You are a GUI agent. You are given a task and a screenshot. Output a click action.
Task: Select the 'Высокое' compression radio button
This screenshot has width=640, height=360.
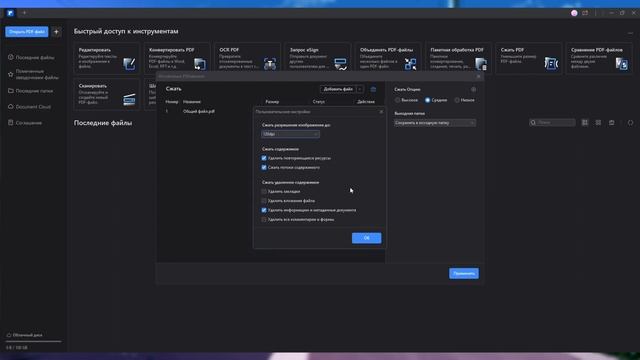[398, 100]
